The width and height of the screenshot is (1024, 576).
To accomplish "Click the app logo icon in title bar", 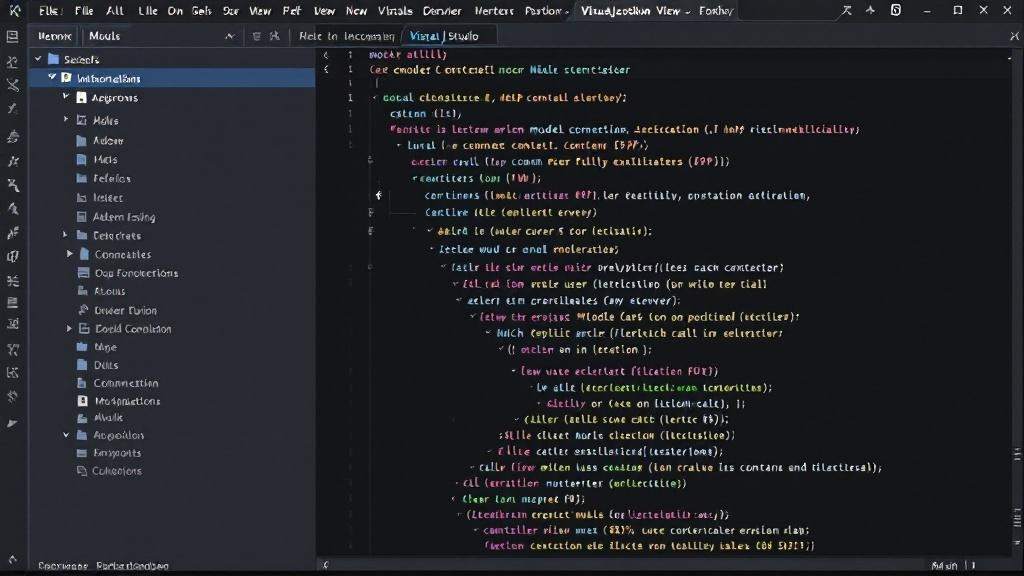I will (x=14, y=10).
